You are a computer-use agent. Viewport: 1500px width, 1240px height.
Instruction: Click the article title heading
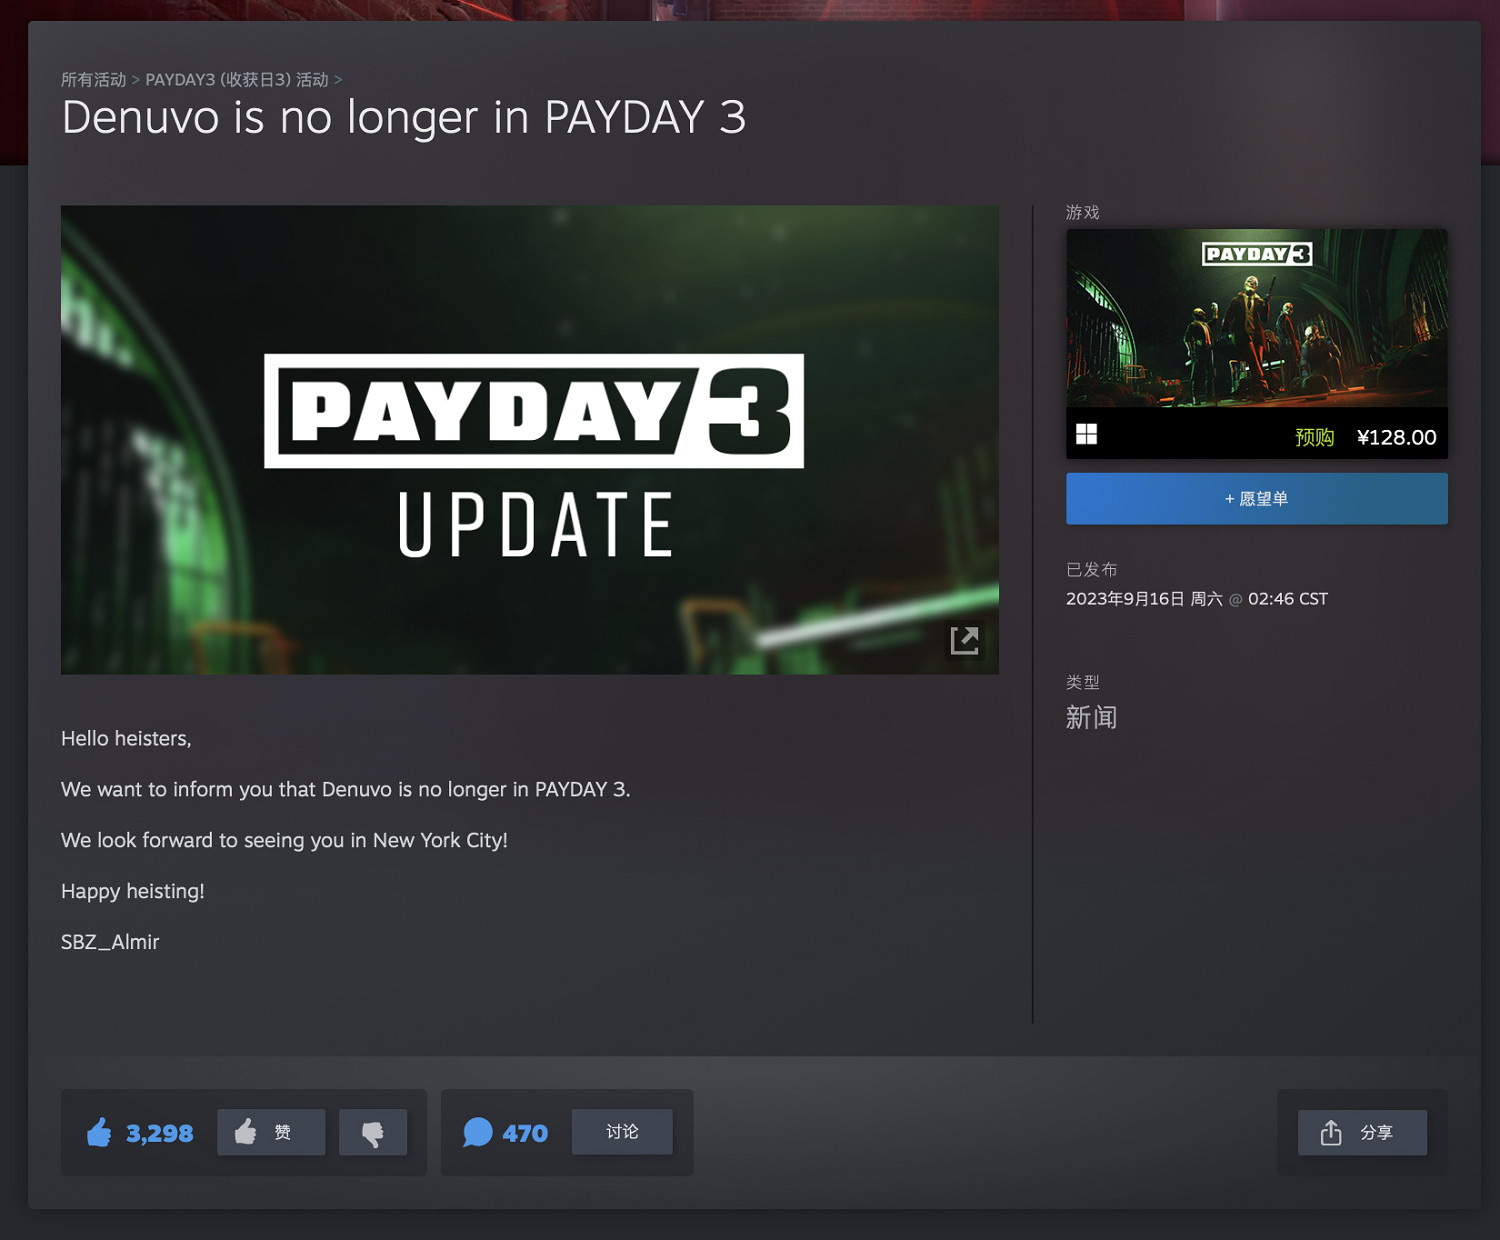click(403, 118)
